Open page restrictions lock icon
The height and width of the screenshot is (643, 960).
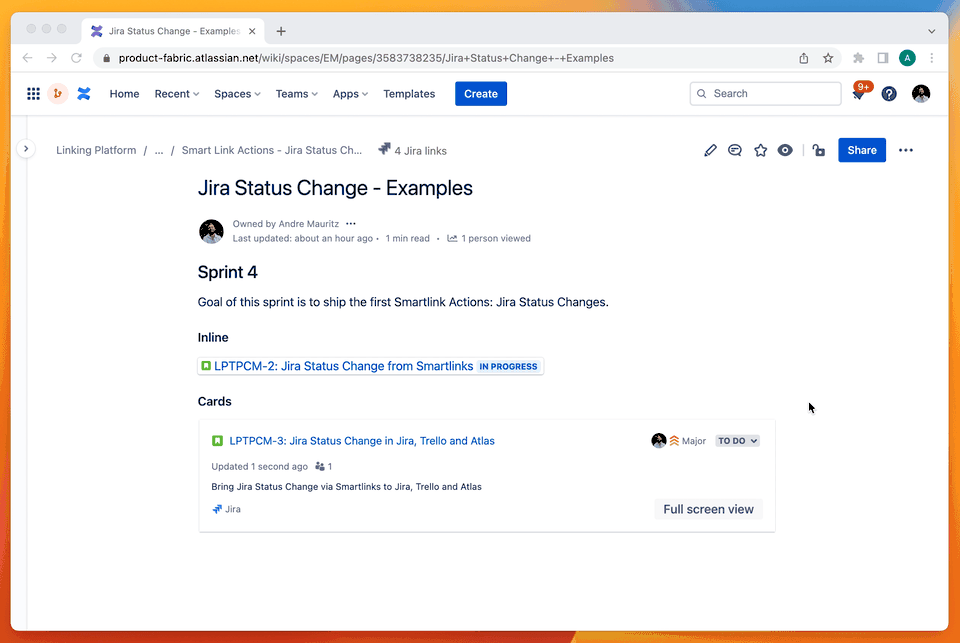tap(819, 150)
